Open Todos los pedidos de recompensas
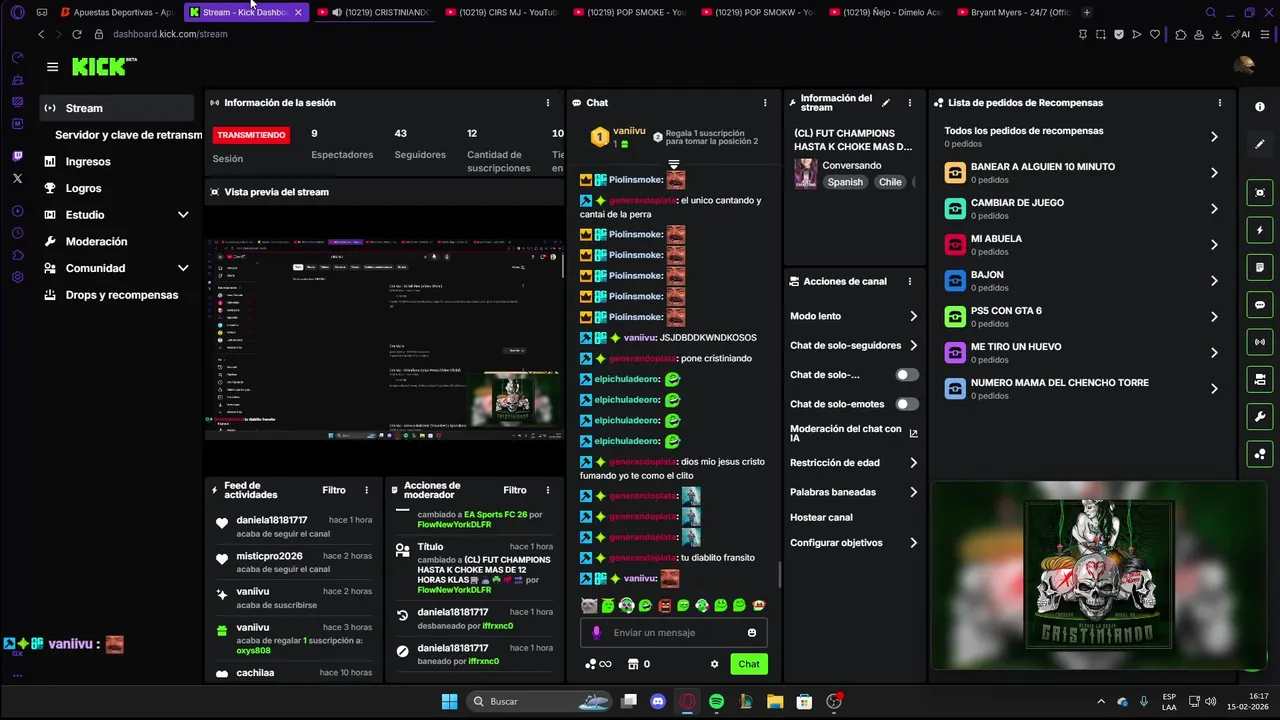Image resolution: width=1280 pixels, height=720 pixels. 1082,137
